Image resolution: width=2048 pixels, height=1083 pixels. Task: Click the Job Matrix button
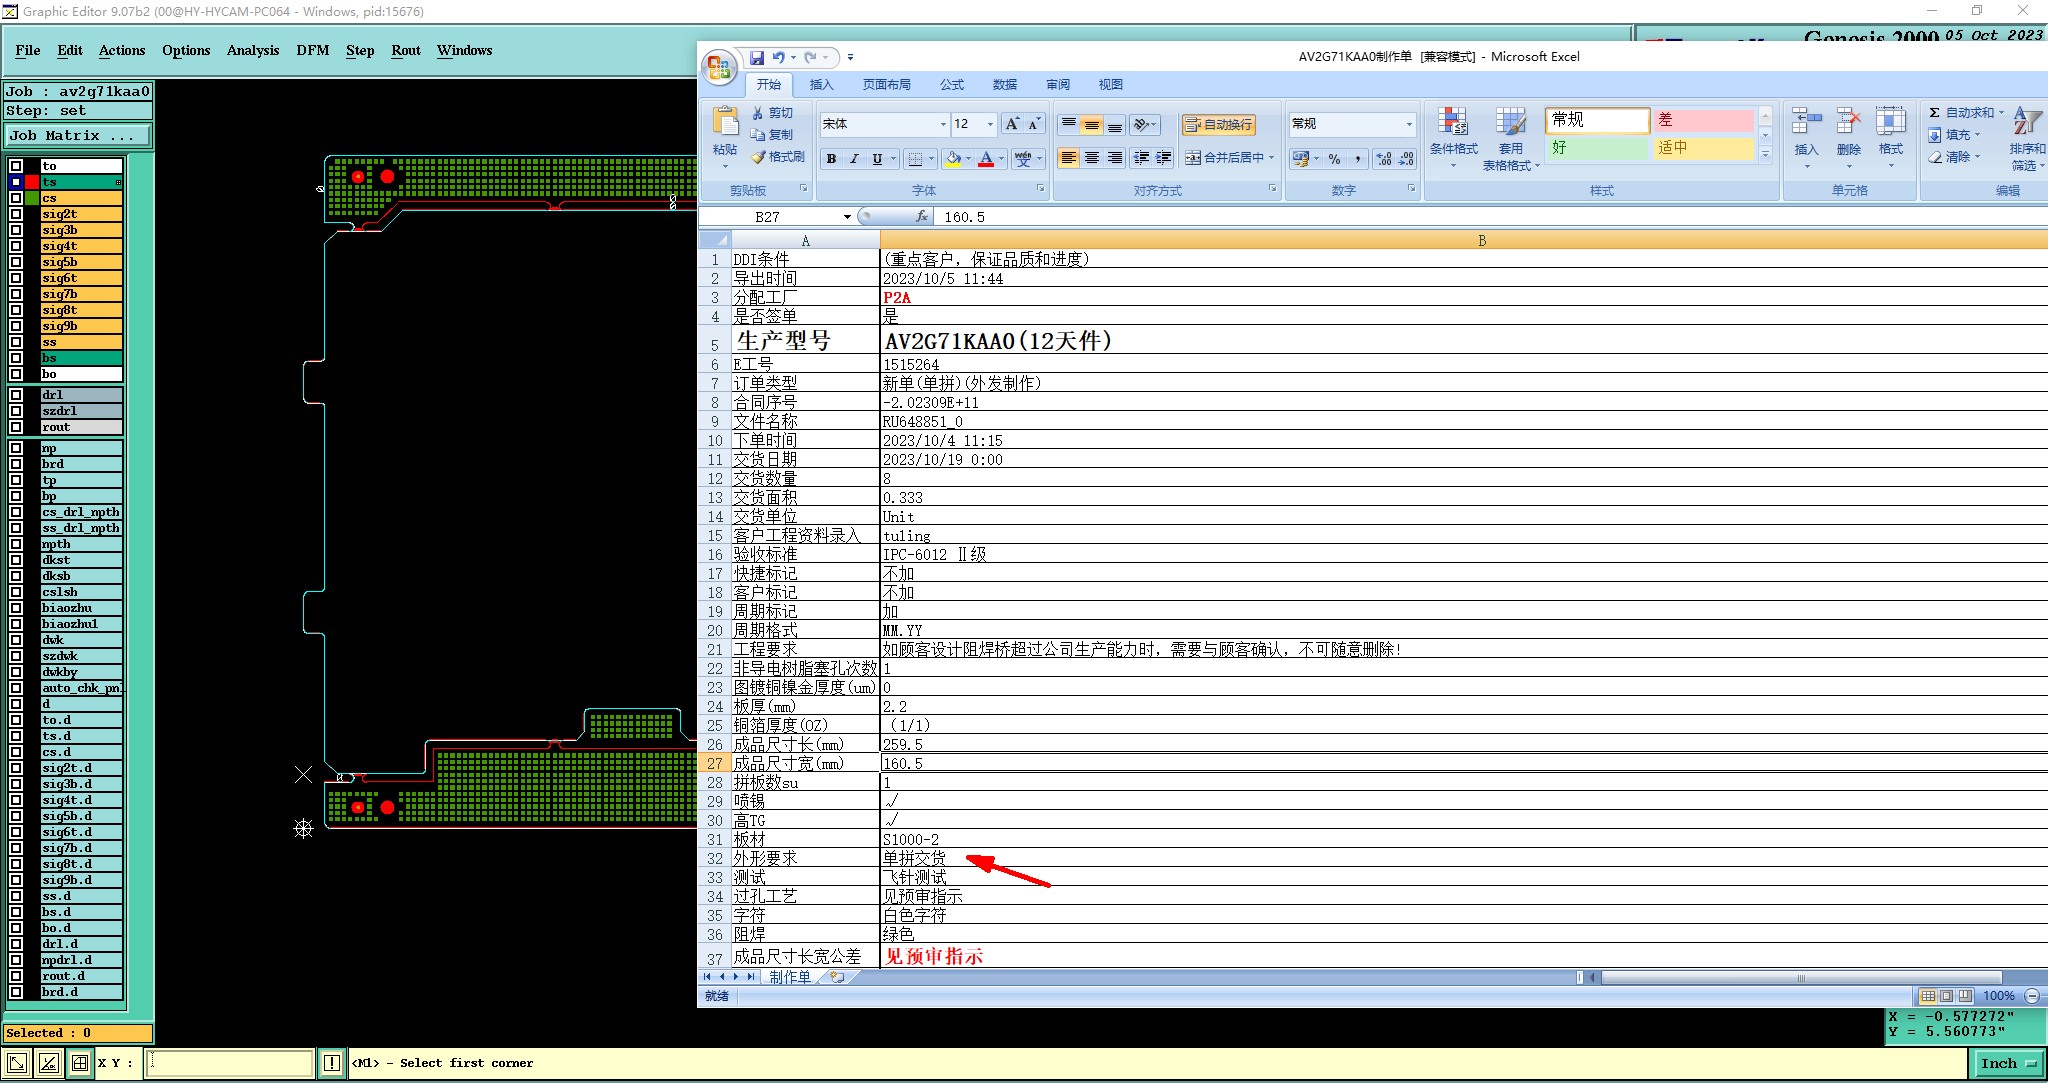(x=78, y=136)
